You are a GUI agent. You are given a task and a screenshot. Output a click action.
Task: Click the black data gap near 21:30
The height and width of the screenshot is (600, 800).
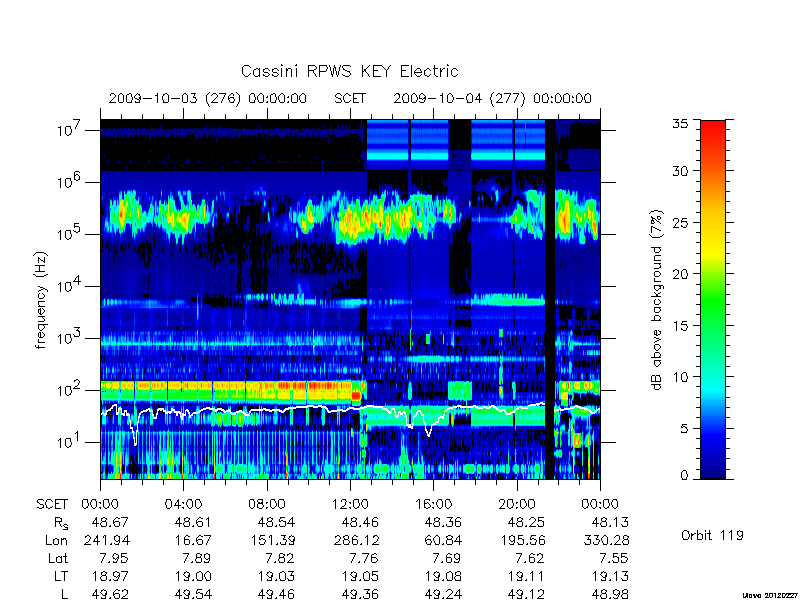pos(549,299)
